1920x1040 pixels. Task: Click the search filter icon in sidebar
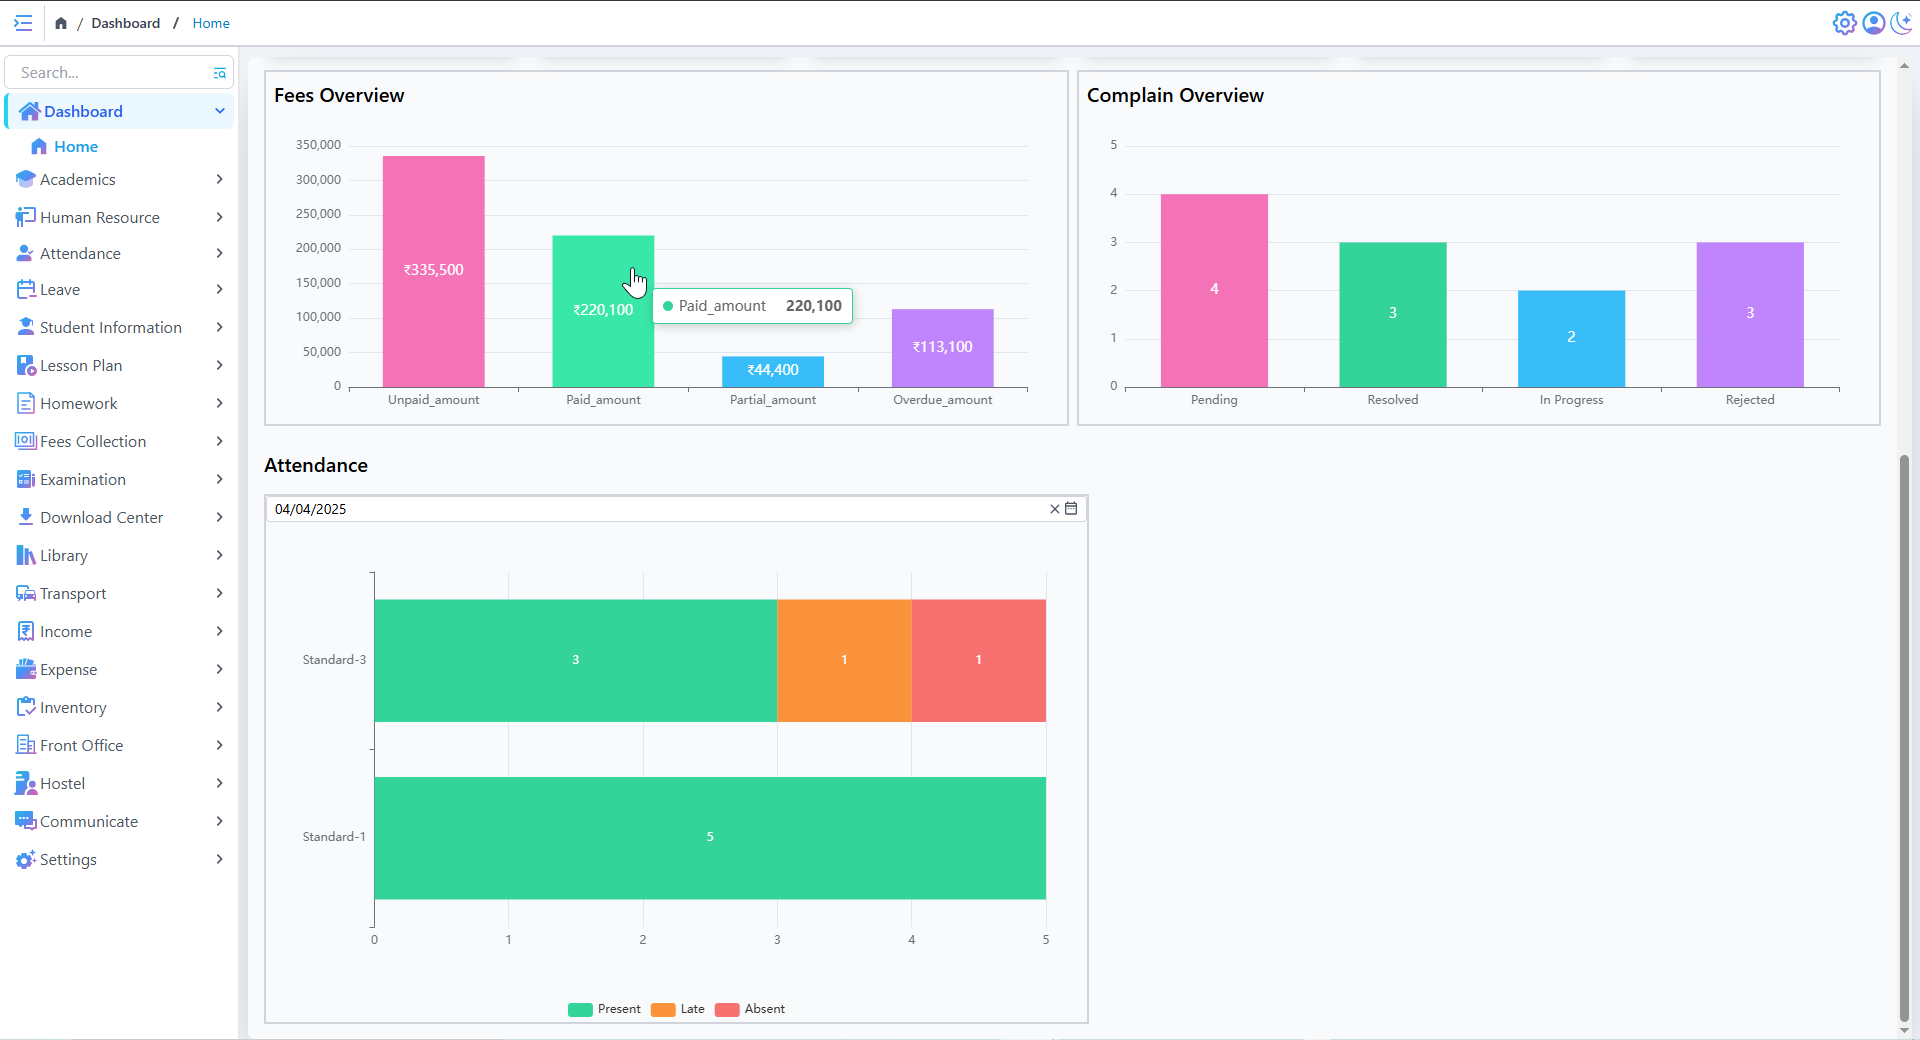(x=219, y=73)
